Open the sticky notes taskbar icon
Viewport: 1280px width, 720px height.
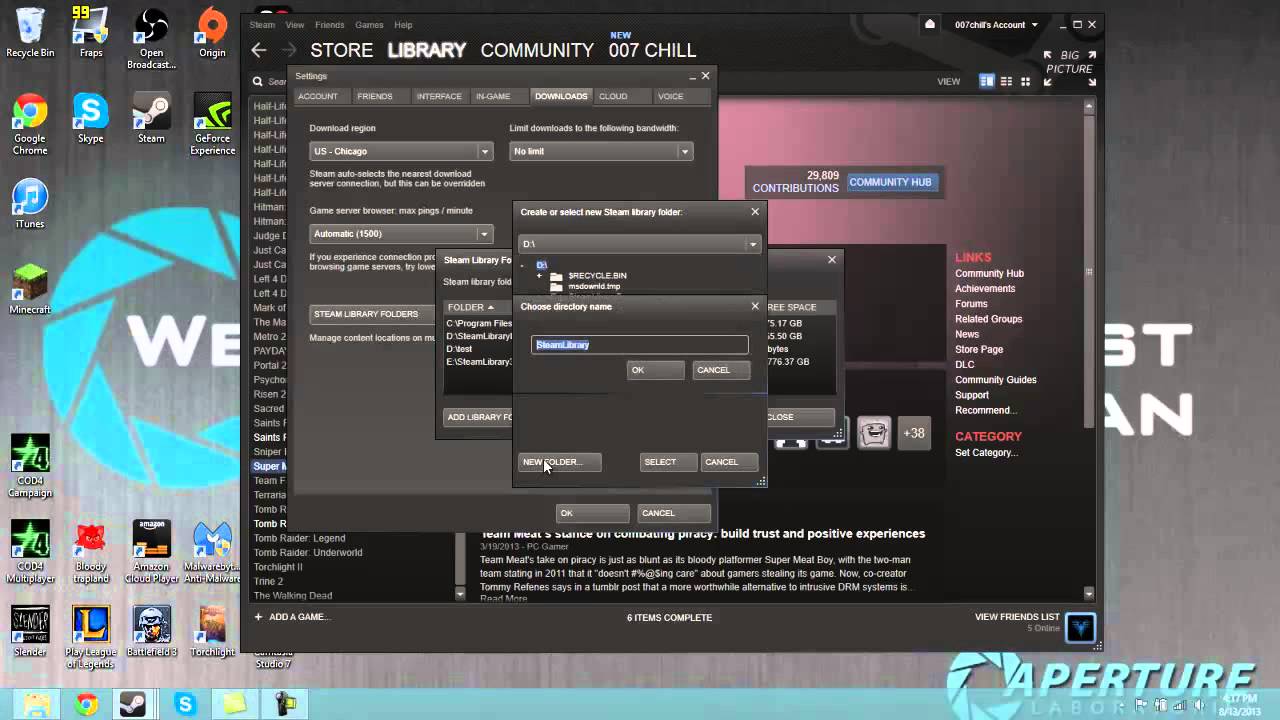coord(234,705)
